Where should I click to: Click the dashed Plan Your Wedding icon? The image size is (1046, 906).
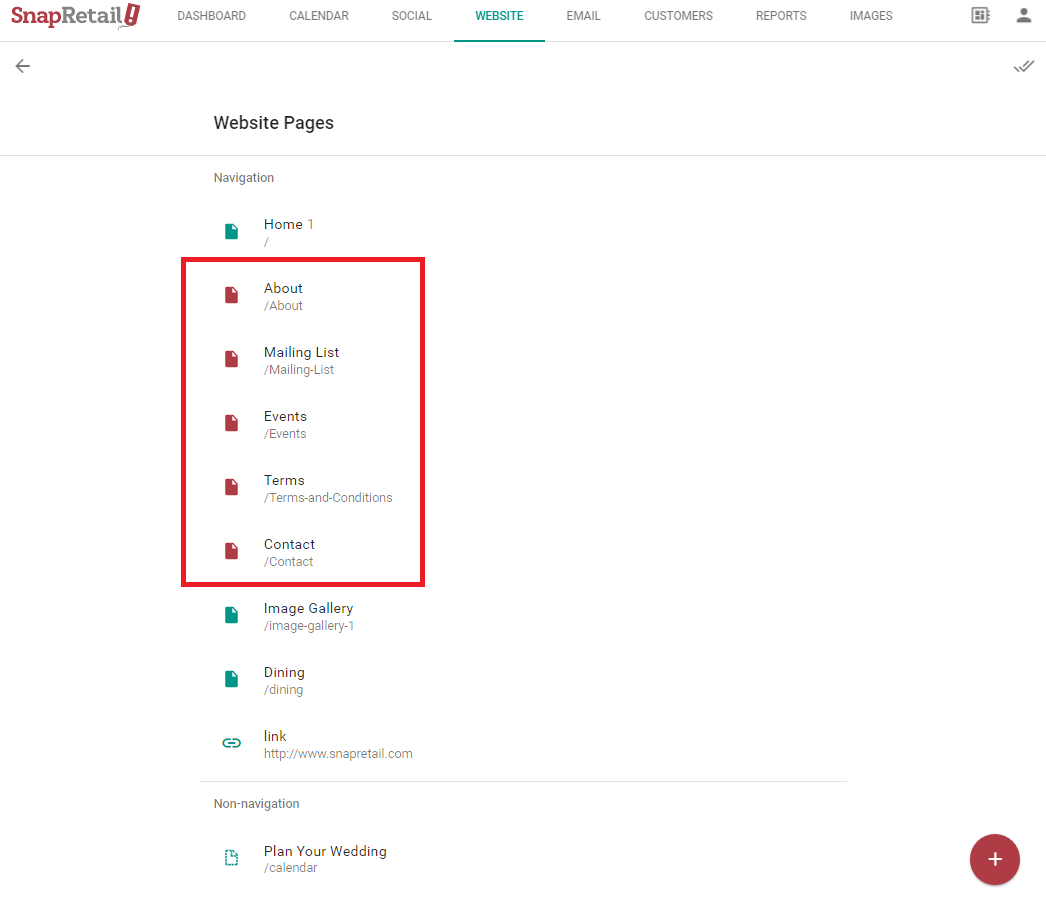(x=231, y=858)
